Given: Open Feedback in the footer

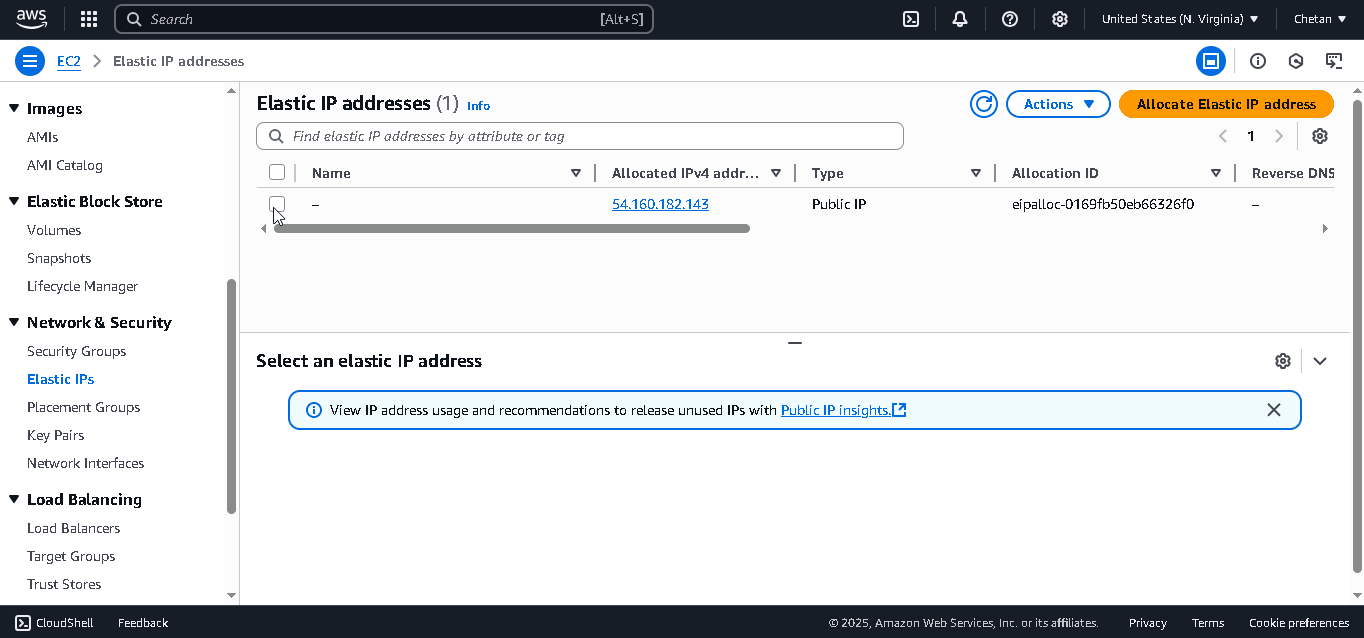Looking at the screenshot, I should click(143, 622).
